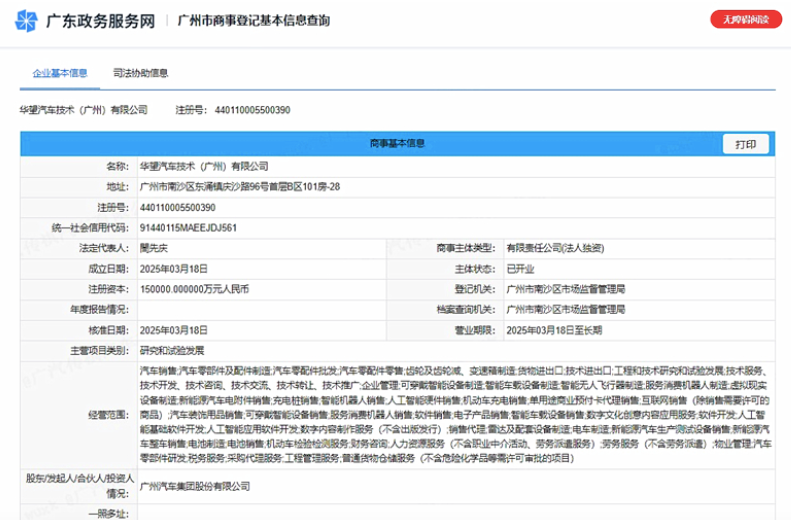Click the 广州市商事登记基本信息查询 page title
791x520 pixels.
click(x=253, y=20)
